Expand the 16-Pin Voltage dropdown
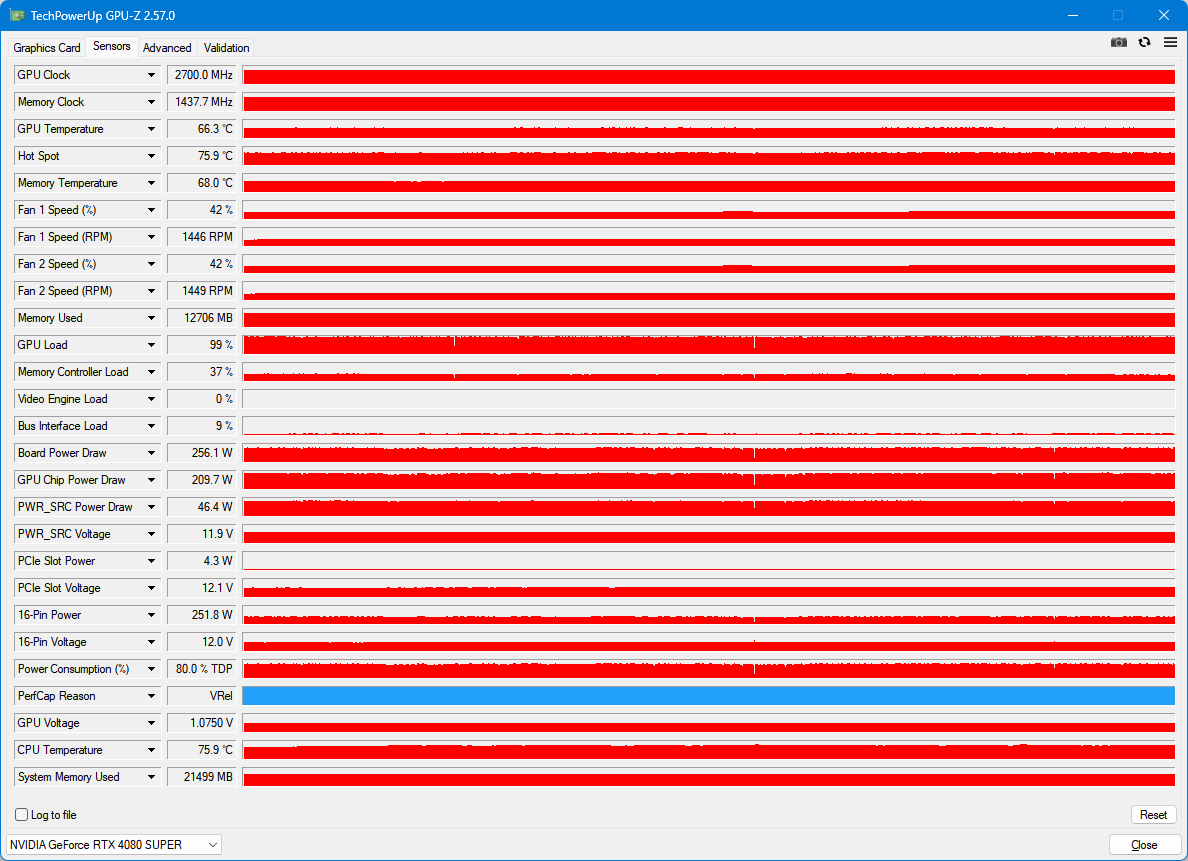 (x=88, y=642)
